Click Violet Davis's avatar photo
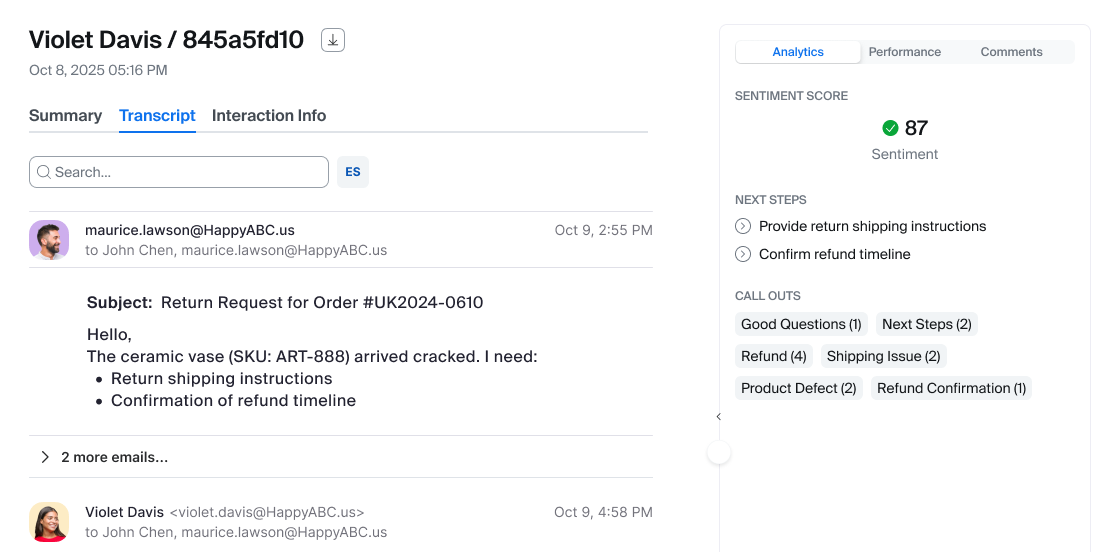1115x552 pixels. pyautogui.click(x=49, y=522)
